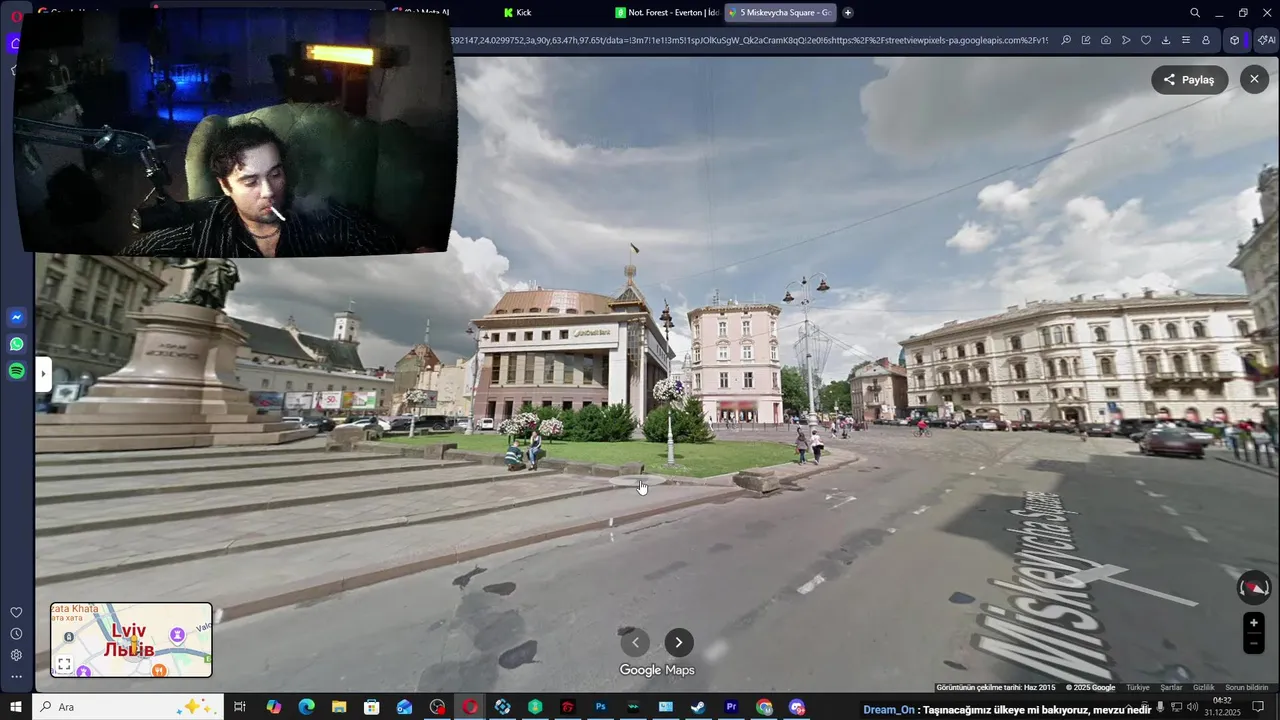Bookmark the page with the heart icon
Viewport: 1280px width, 720px height.
click(1146, 40)
